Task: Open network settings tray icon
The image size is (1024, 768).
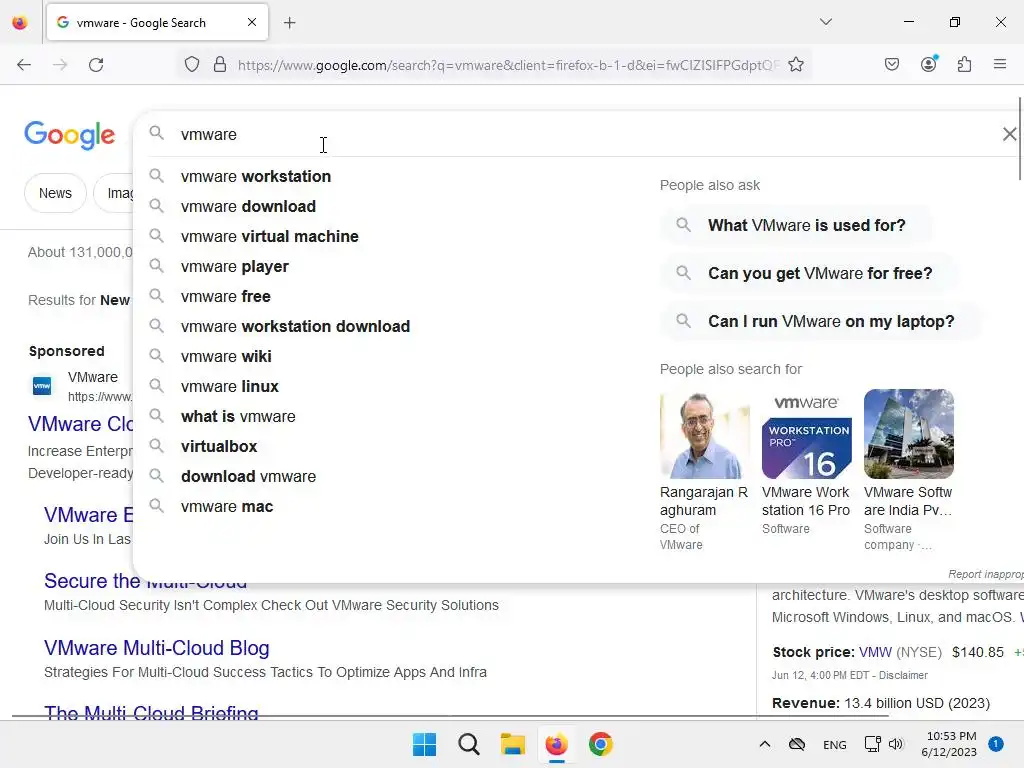Action: pyautogui.click(x=872, y=744)
